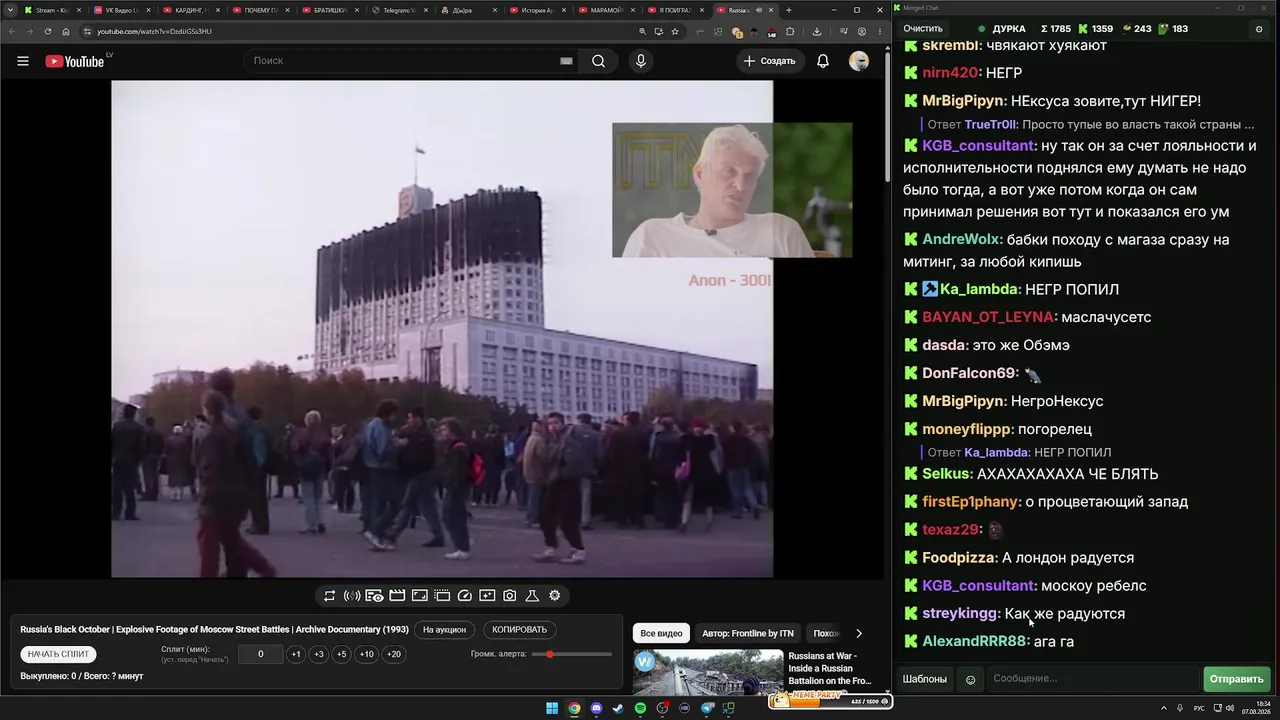
Task: Toggle the loop icon in player toolbar
Action: [x=329, y=596]
